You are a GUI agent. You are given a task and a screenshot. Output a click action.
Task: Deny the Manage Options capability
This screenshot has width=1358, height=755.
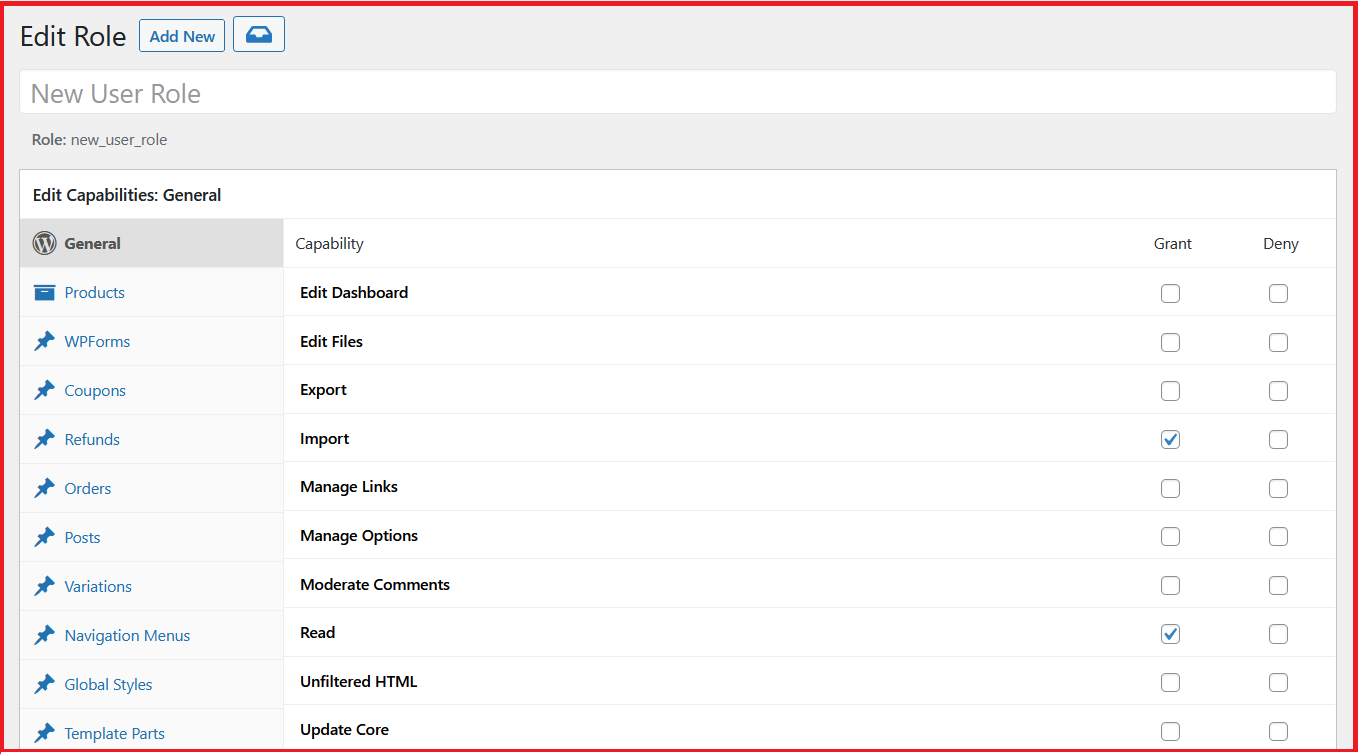click(x=1278, y=536)
